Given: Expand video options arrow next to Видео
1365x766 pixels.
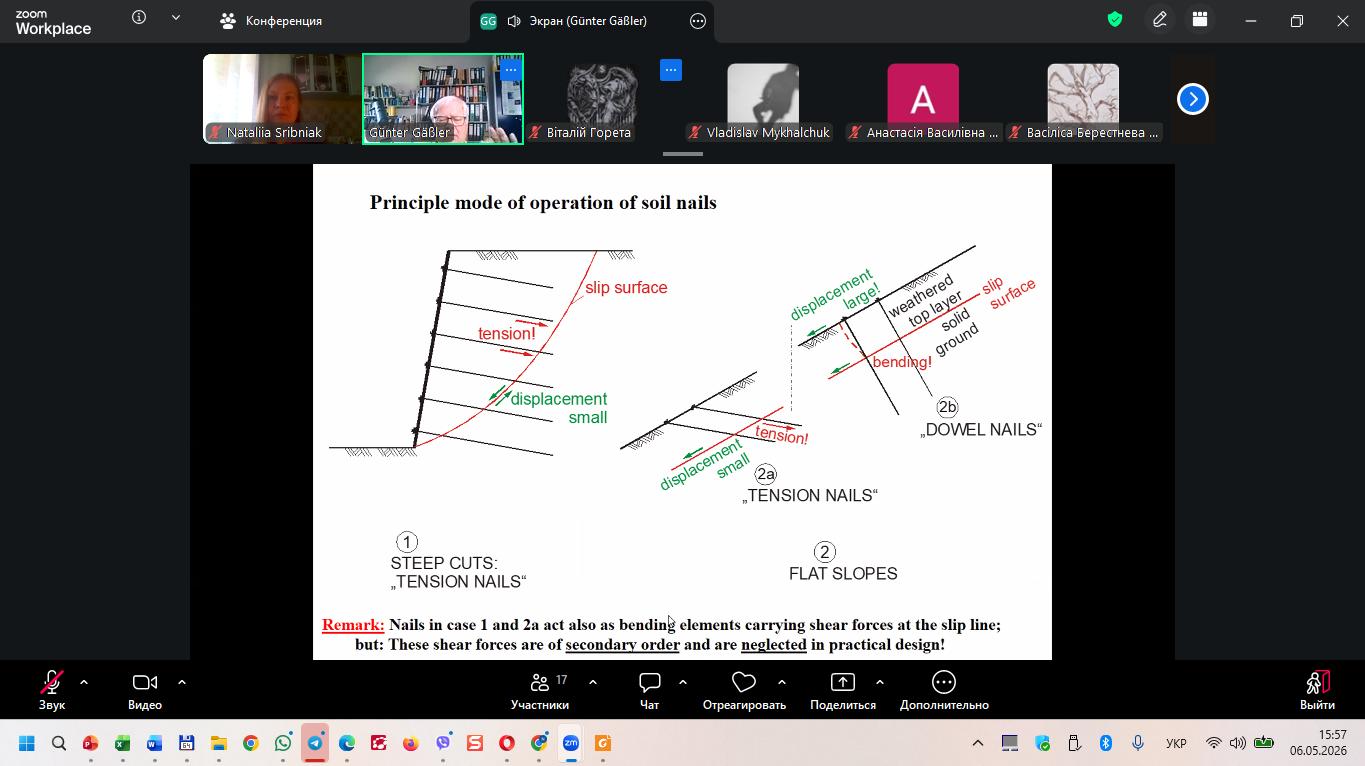Looking at the screenshot, I should [182, 682].
